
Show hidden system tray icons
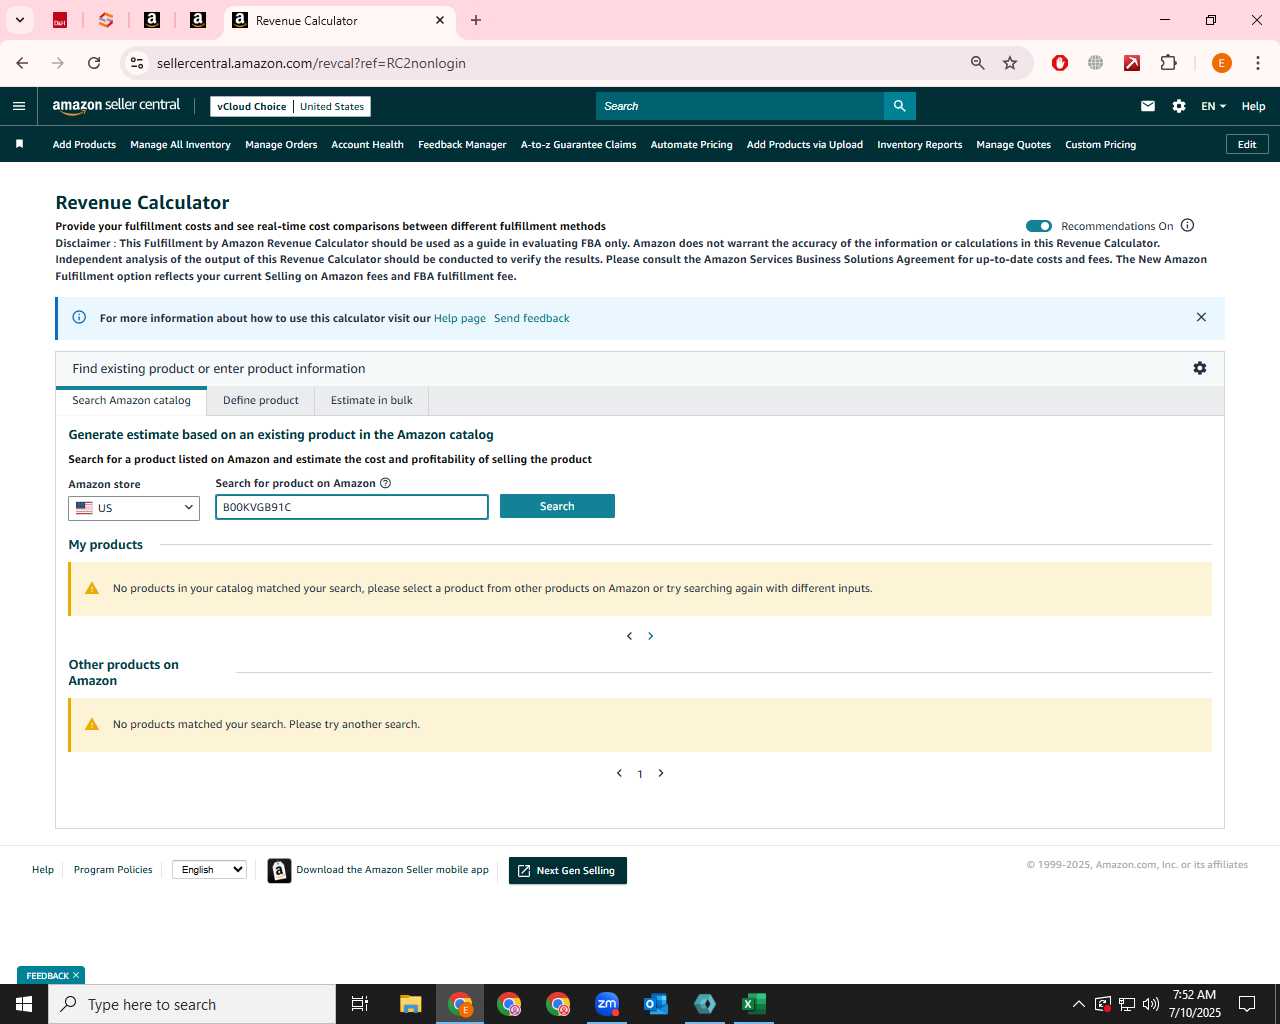point(1078,1004)
